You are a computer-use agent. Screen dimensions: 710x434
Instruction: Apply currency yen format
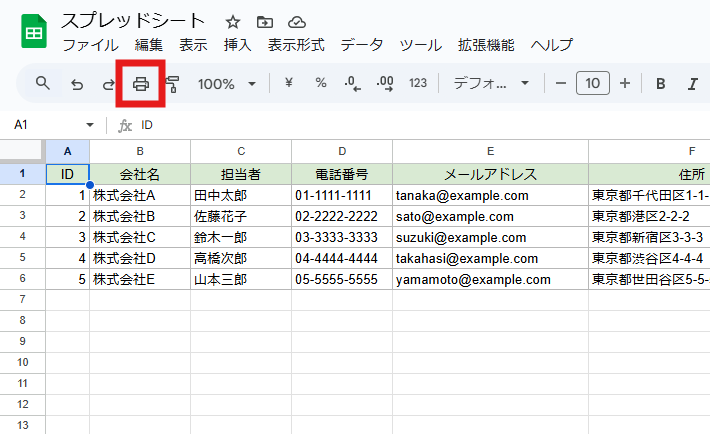pyautogui.click(x=289, y=83)
